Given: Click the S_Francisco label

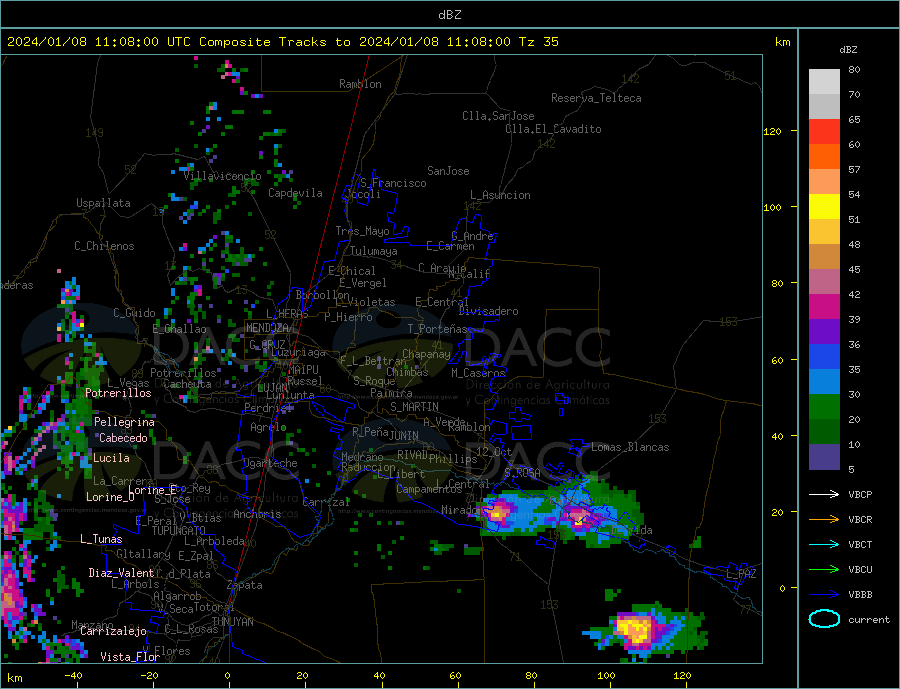Looking at the screenshot, I should coord(393,183).
